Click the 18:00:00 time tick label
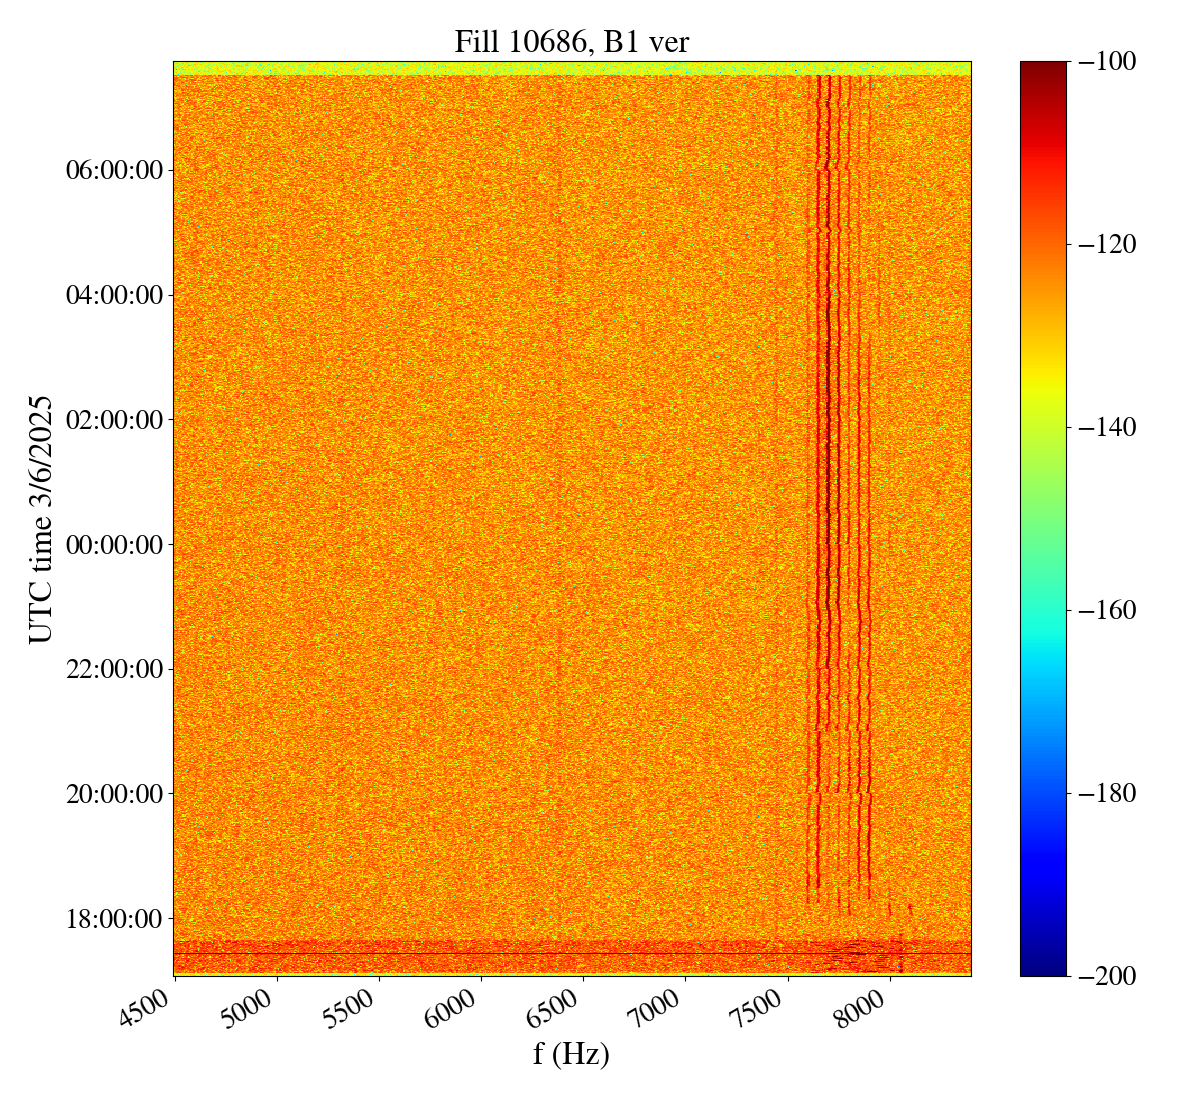Screen dimensions: 1200x1100 pos(114,918)
